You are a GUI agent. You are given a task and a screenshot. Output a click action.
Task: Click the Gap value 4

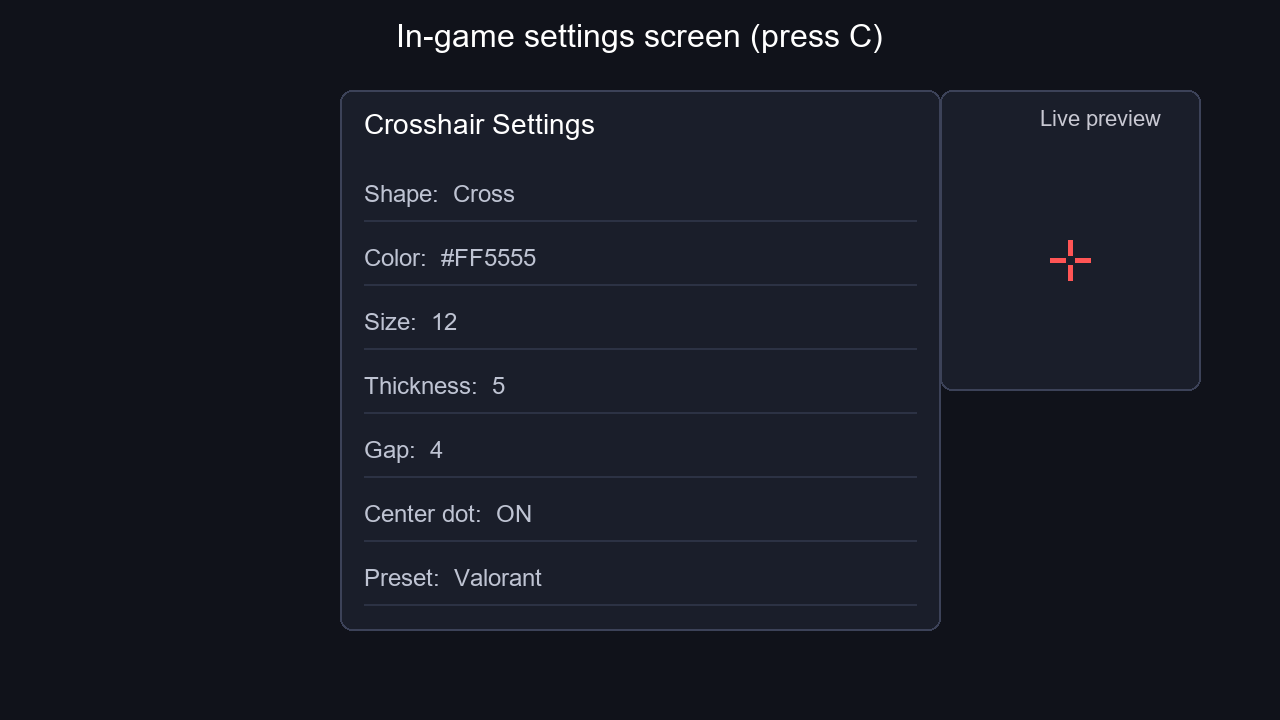[x=436, y=450]
